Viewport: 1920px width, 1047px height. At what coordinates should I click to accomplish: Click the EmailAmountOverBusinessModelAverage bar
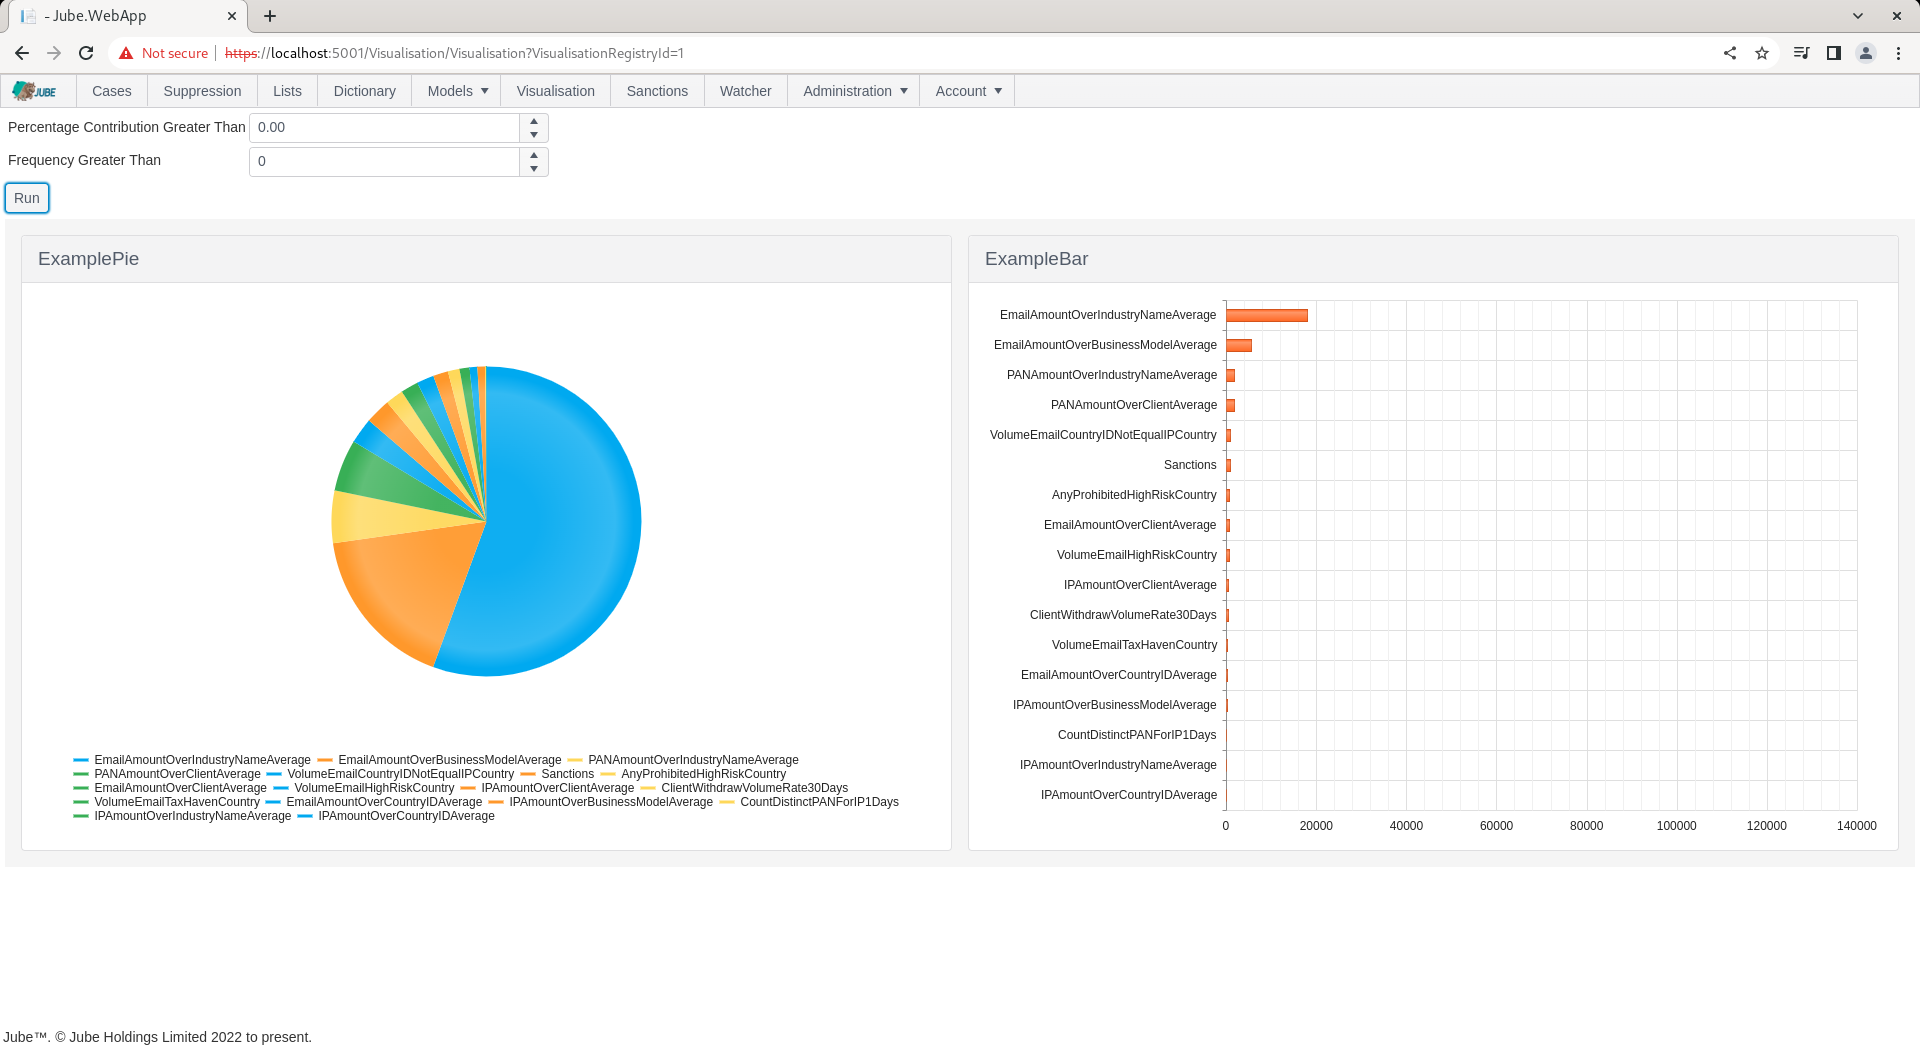point(1239,345)
